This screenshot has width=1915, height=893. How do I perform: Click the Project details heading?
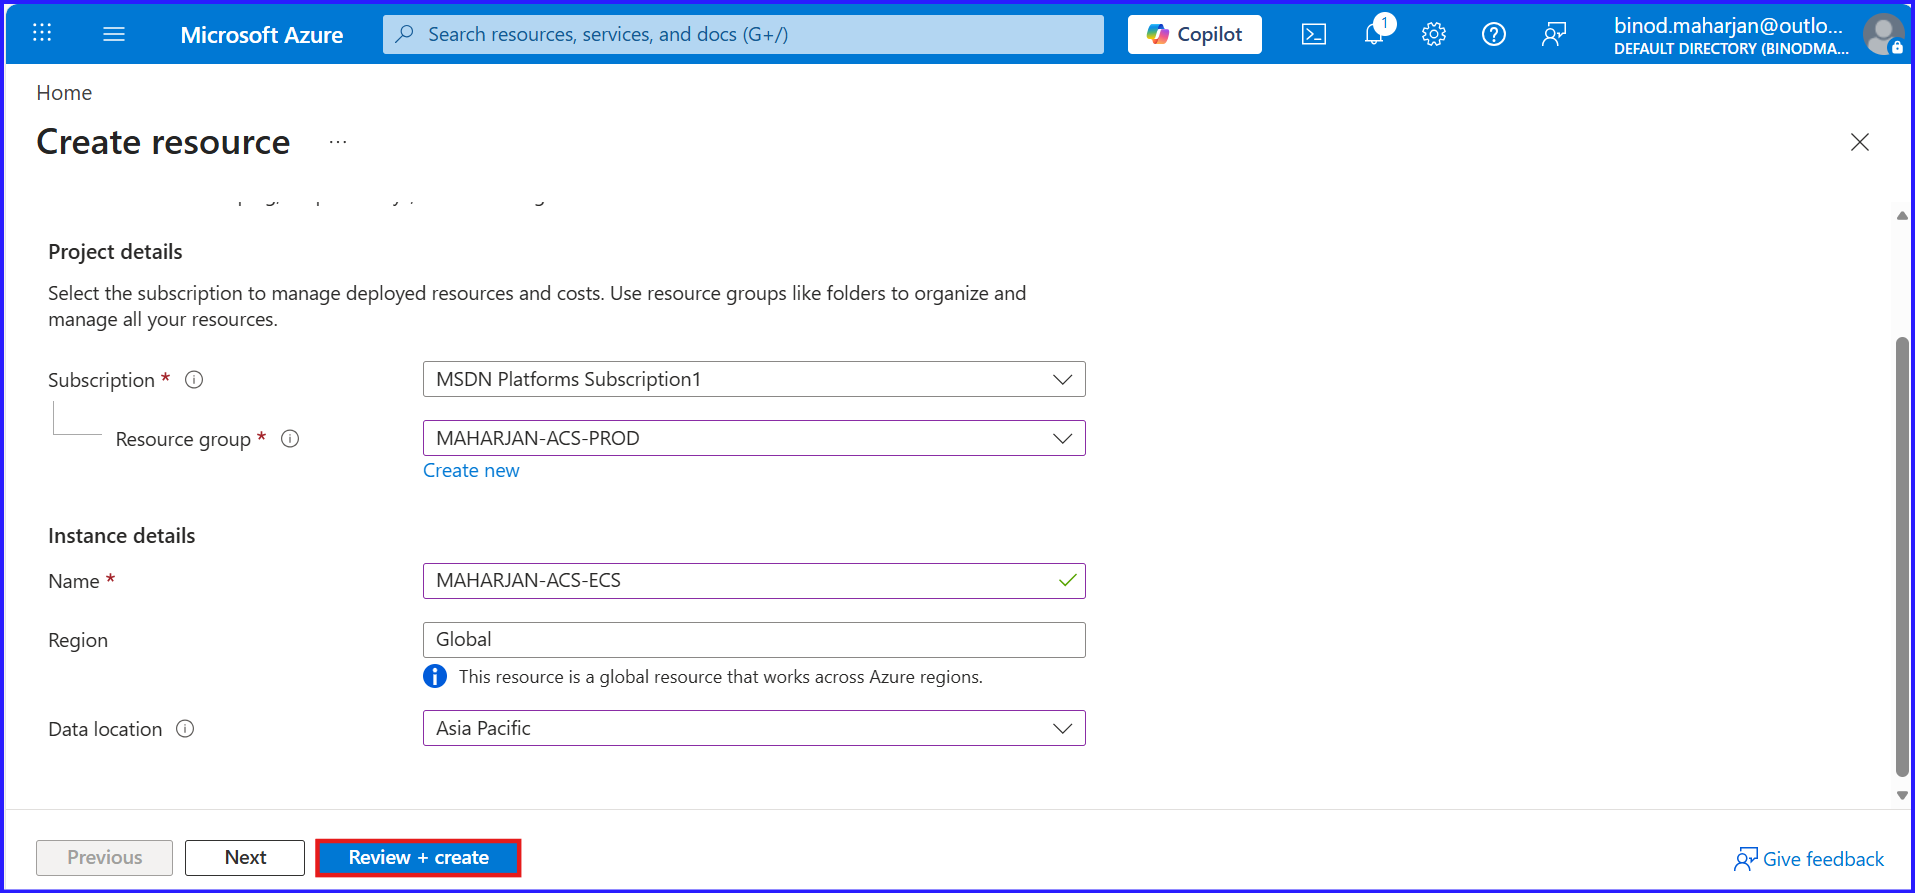[x=115, y=252]
